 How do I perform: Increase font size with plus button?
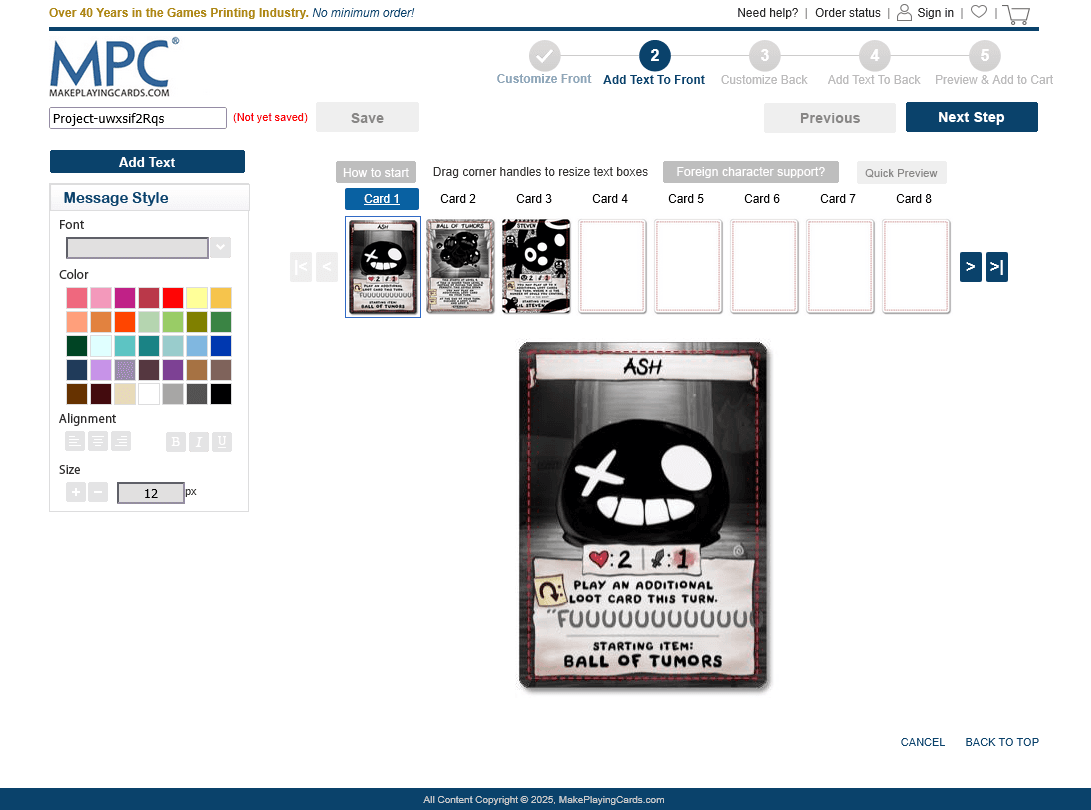[75, 492]
